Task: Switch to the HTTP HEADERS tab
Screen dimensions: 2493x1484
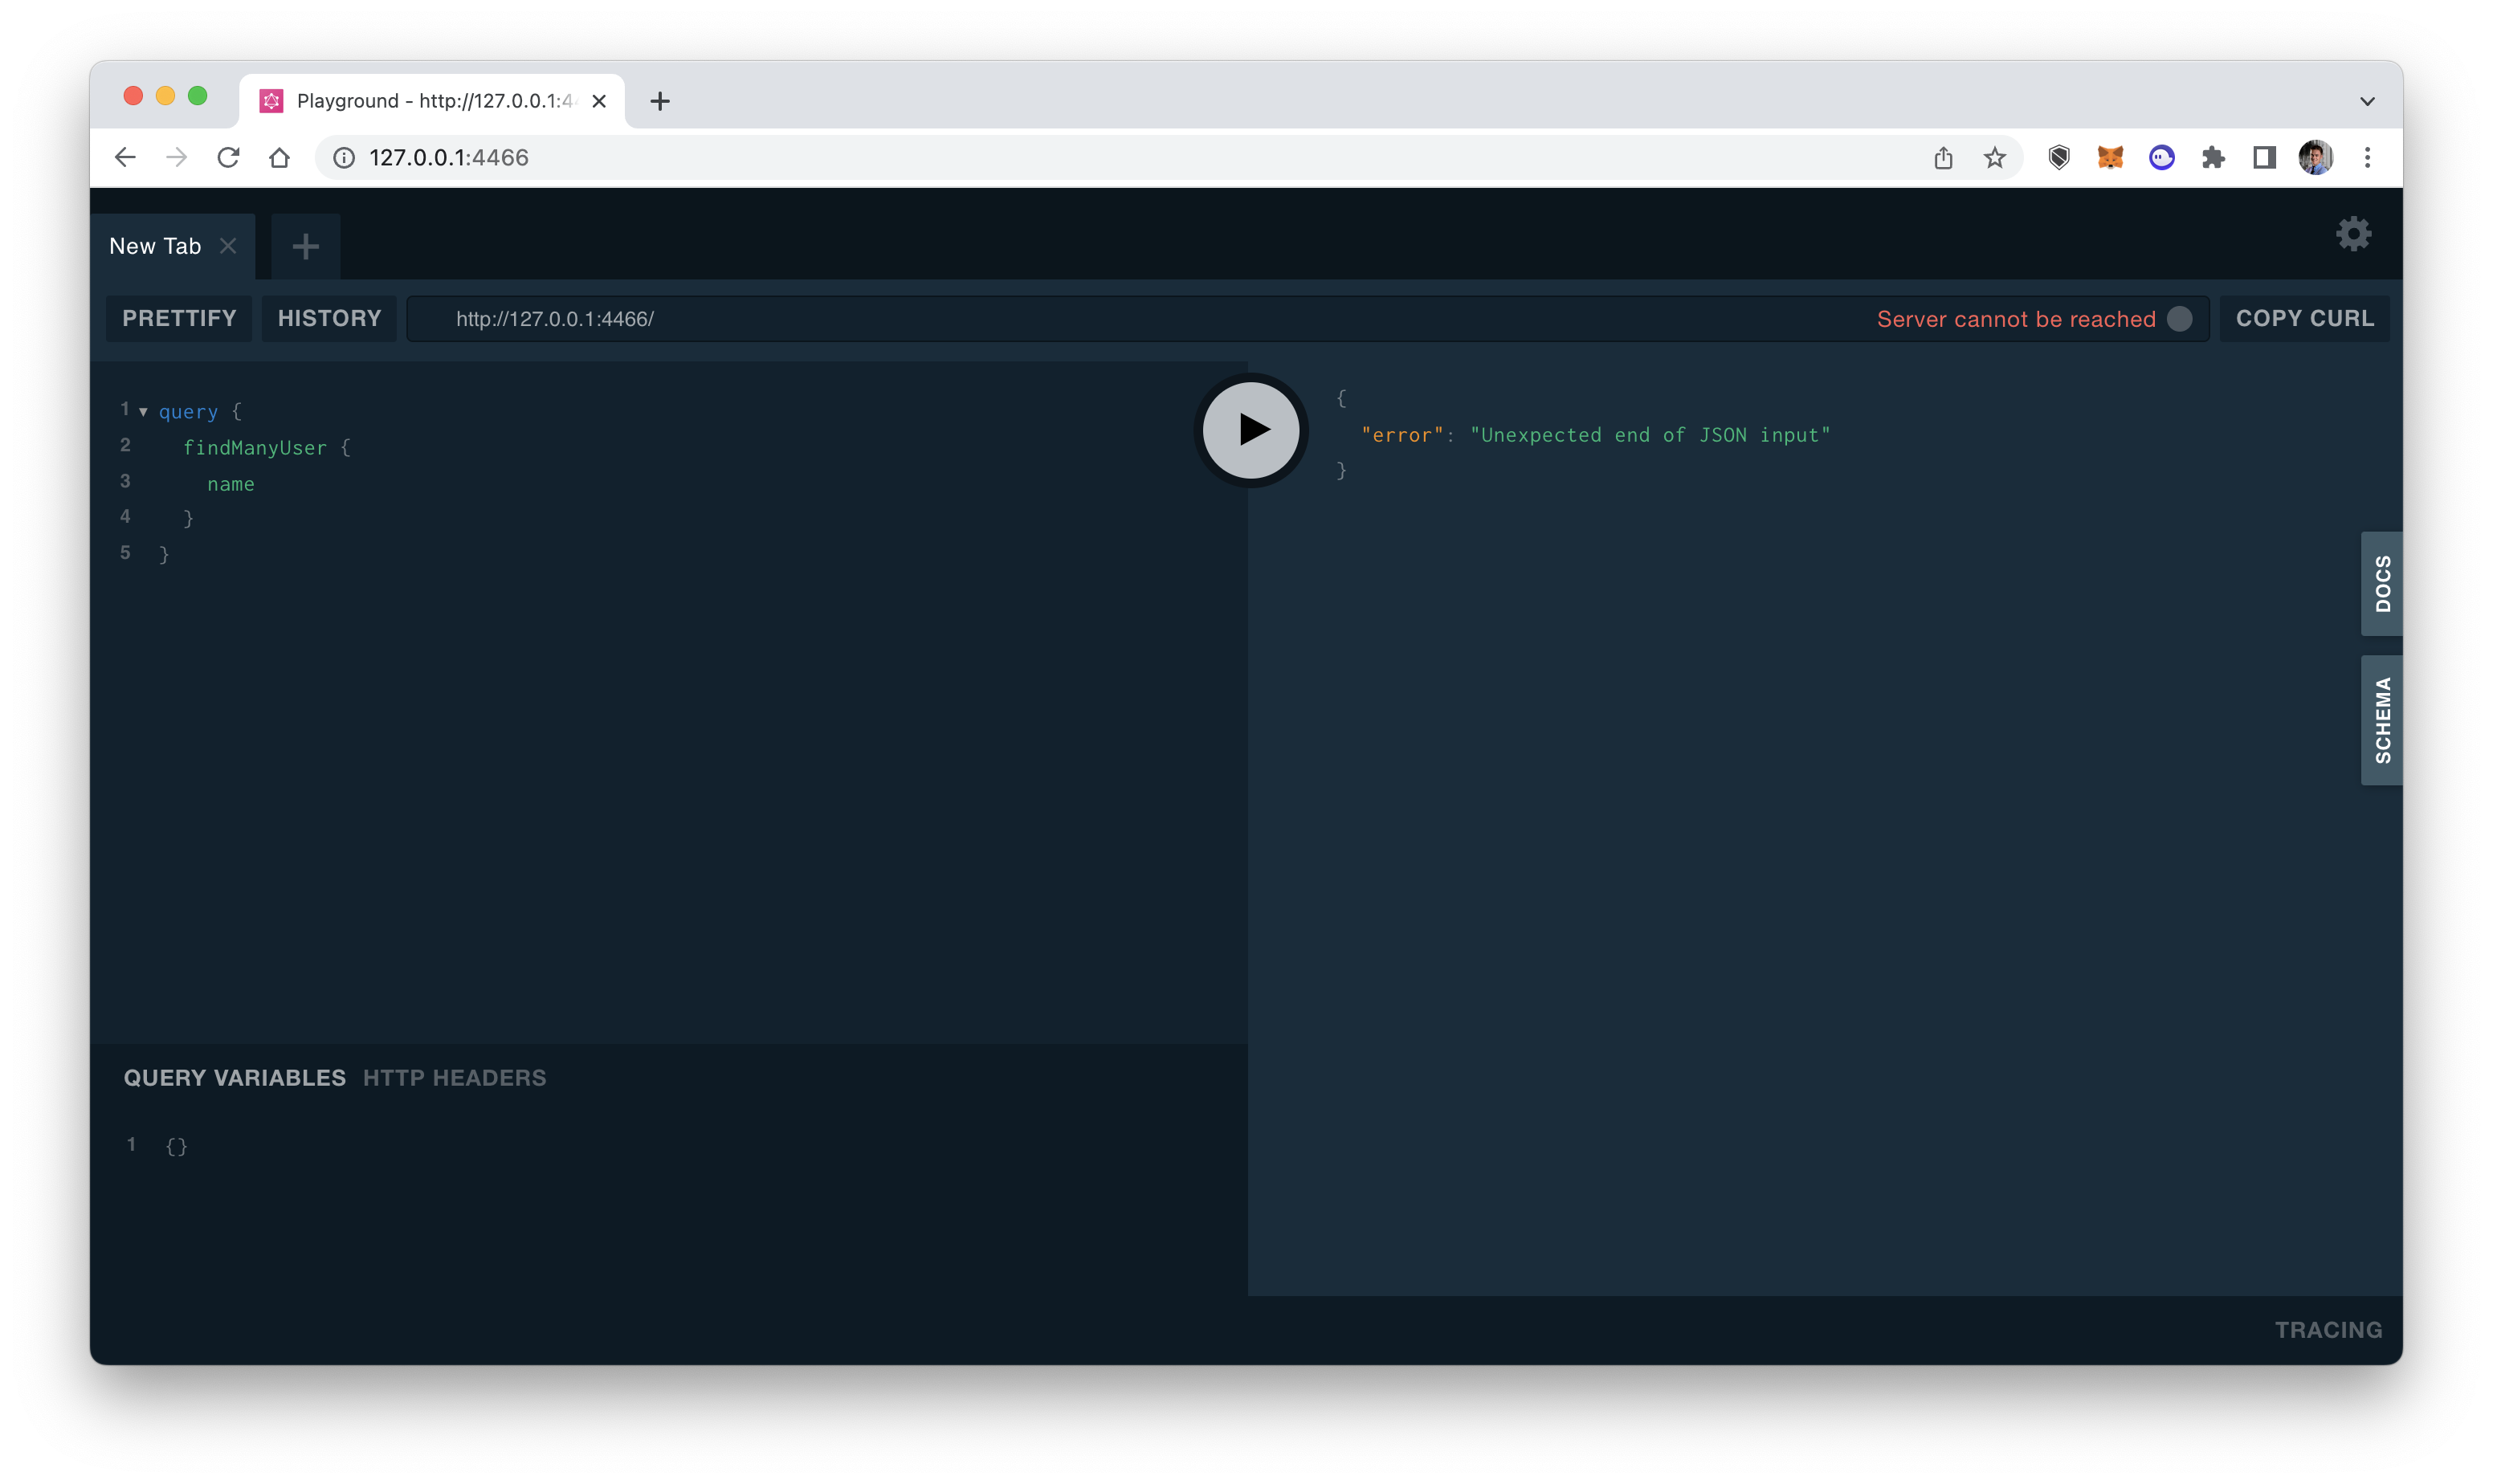Action: (x=455, y=1077)
